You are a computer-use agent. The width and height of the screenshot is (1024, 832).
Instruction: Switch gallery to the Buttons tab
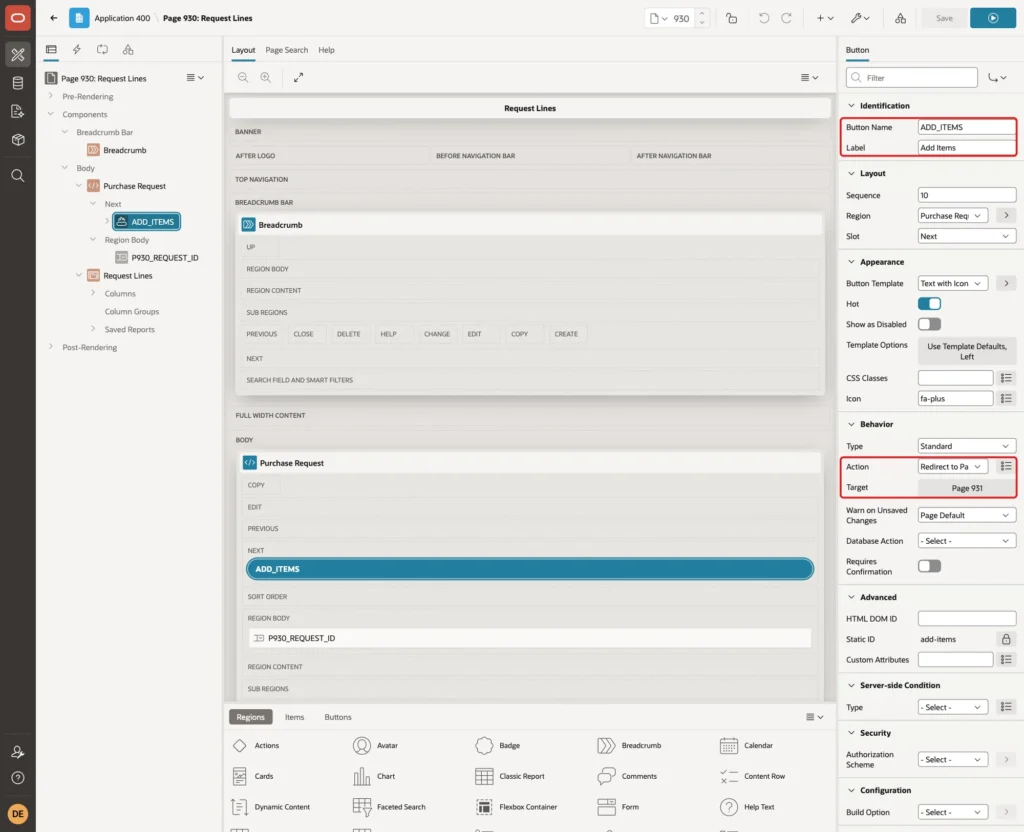pos(338,717)
